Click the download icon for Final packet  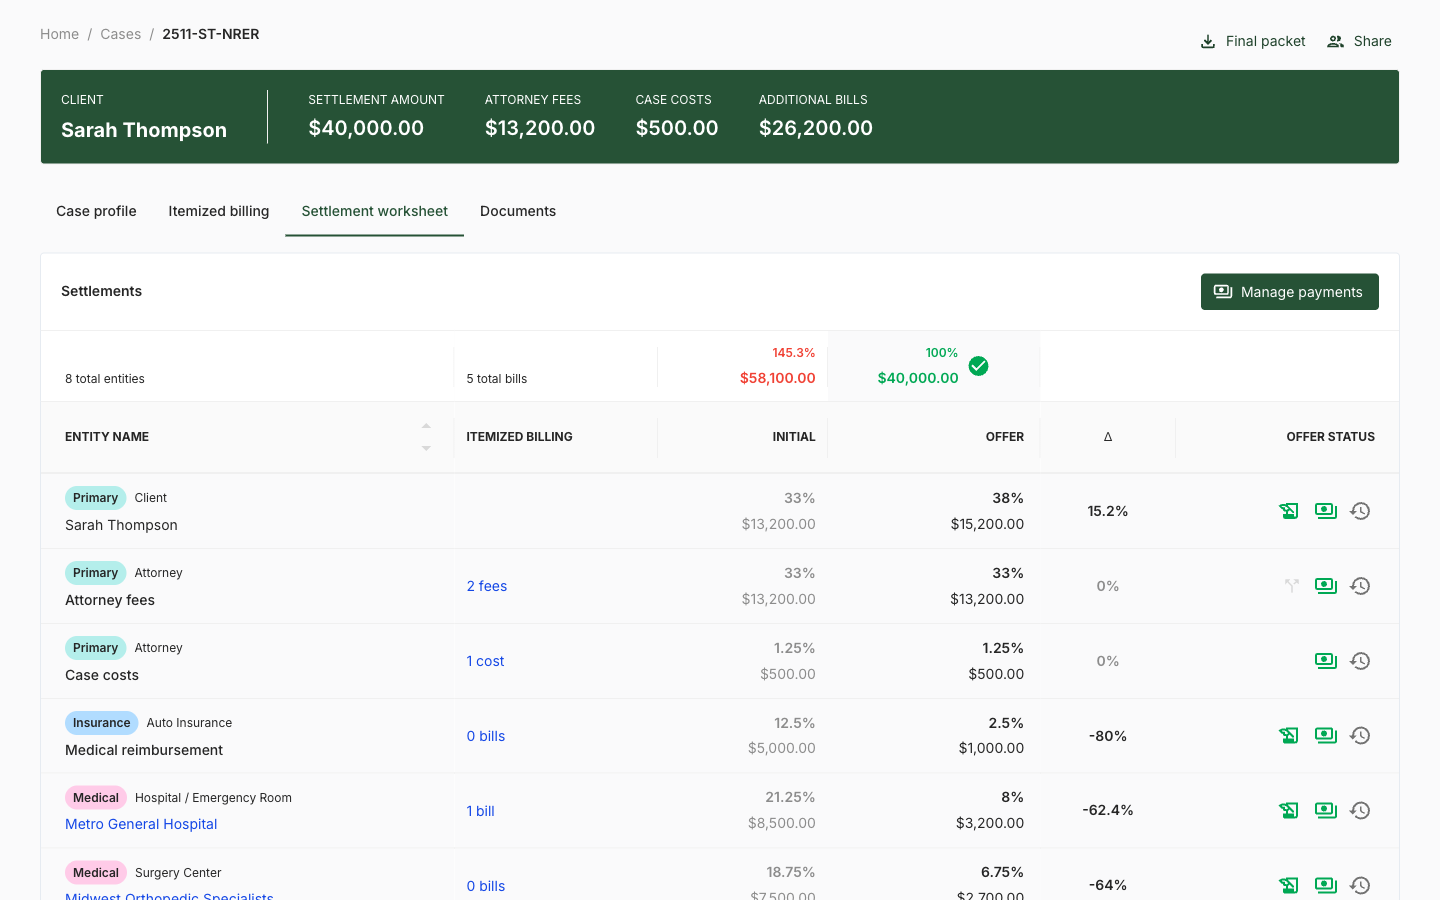[1208, 42]
